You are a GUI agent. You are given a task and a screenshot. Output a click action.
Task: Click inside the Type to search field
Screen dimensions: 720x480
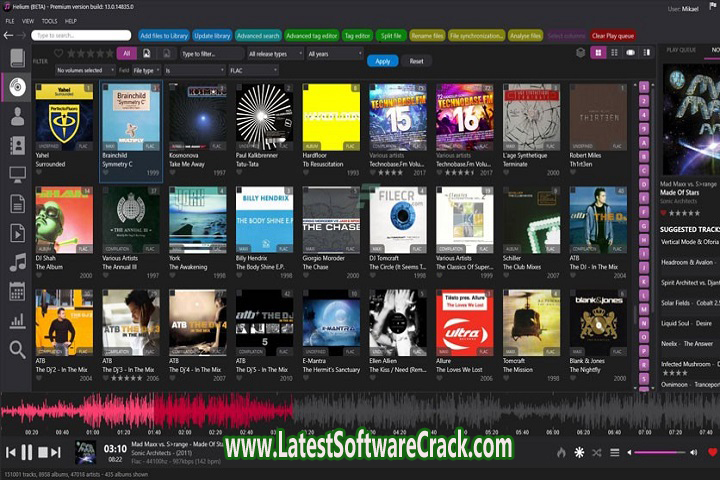click(x=80, y=35)
